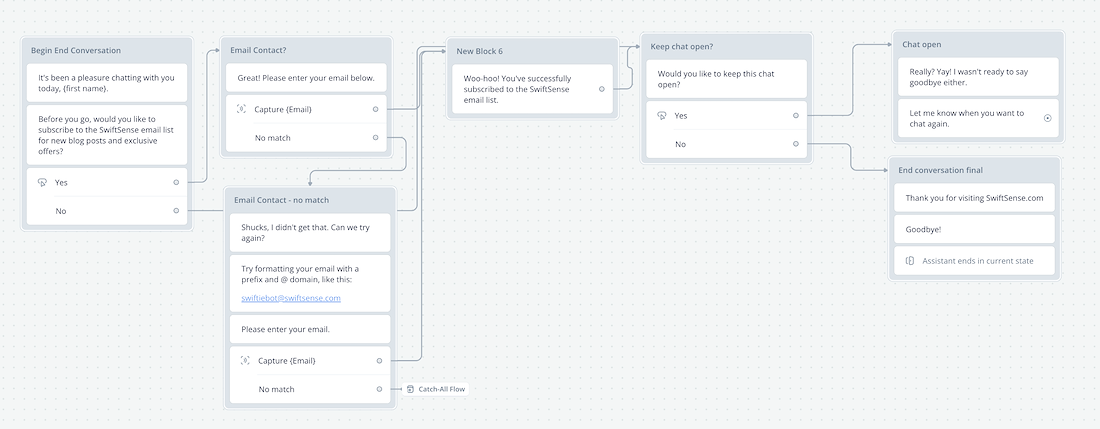Click the Yes choice in Keep chat open?
Screen dimensions: 1100x429
pos(726,116)
